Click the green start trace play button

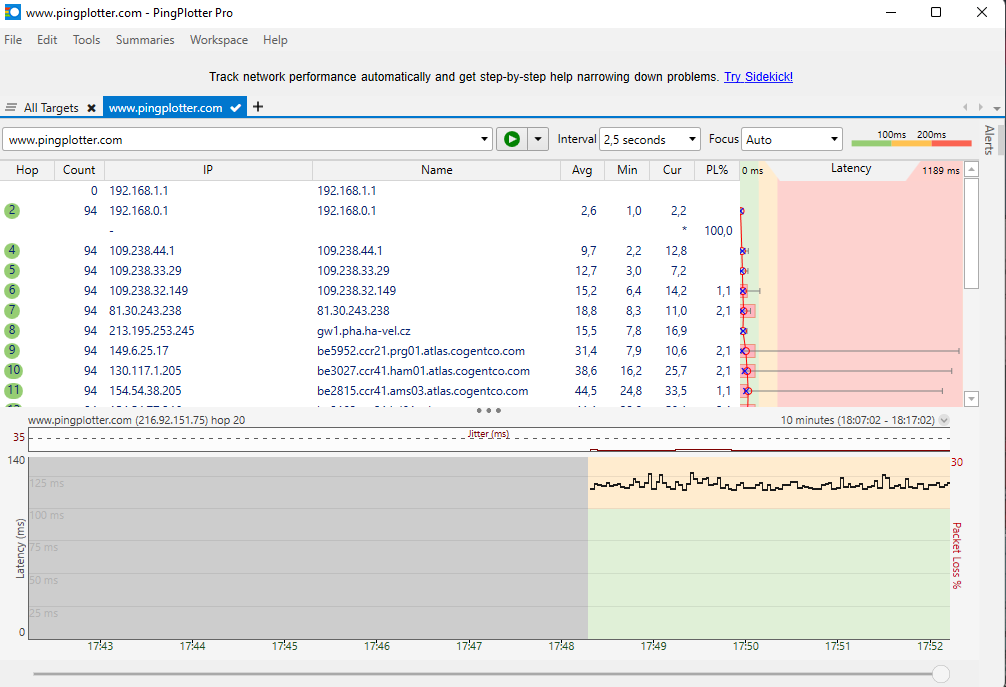pyautogui.click(x=512, y=140)
